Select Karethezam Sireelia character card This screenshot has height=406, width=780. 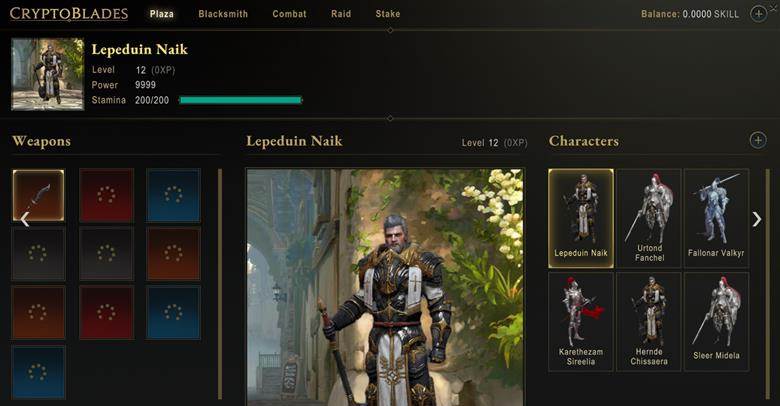581,322
